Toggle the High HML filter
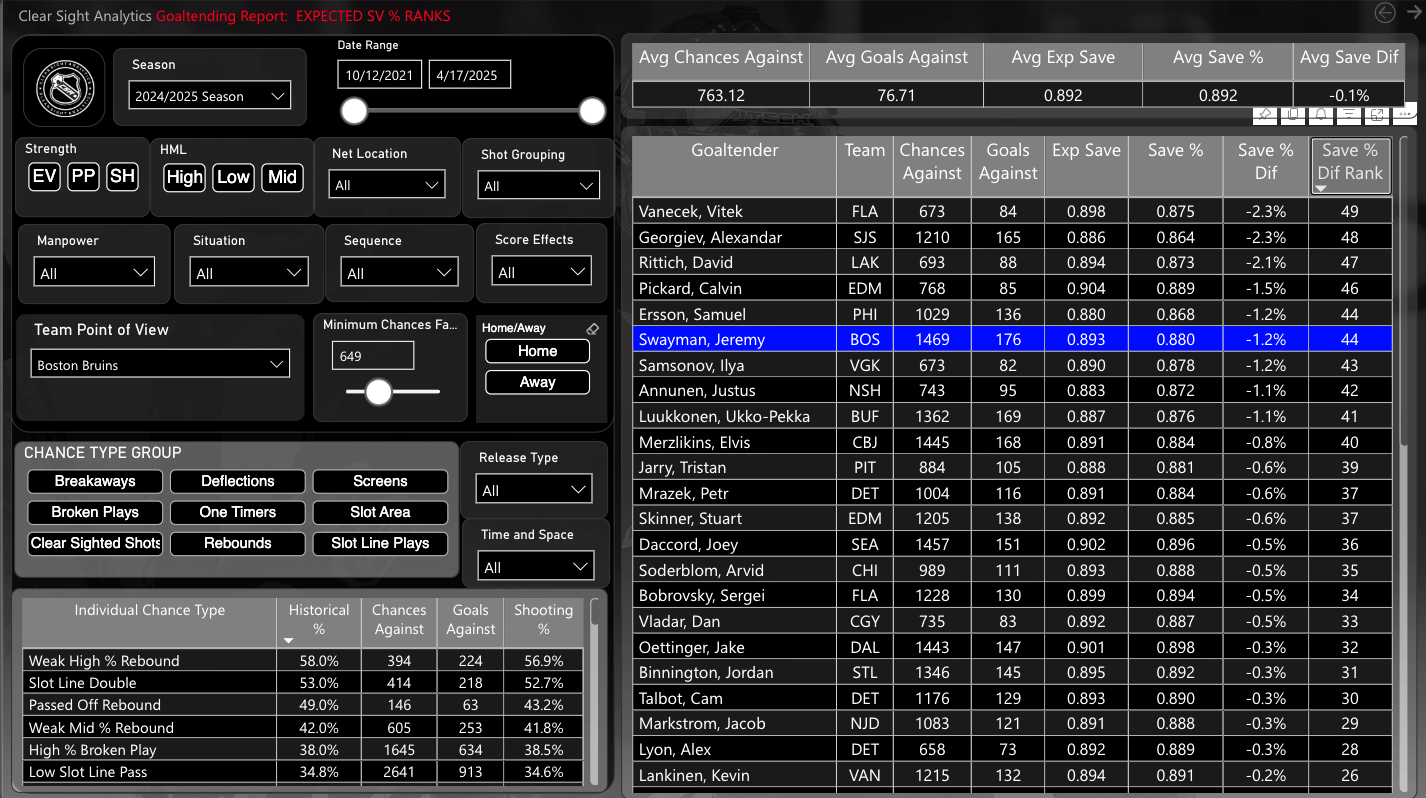Image resolution: width=1426 pixels, height=798 pixels. [185, 177]
